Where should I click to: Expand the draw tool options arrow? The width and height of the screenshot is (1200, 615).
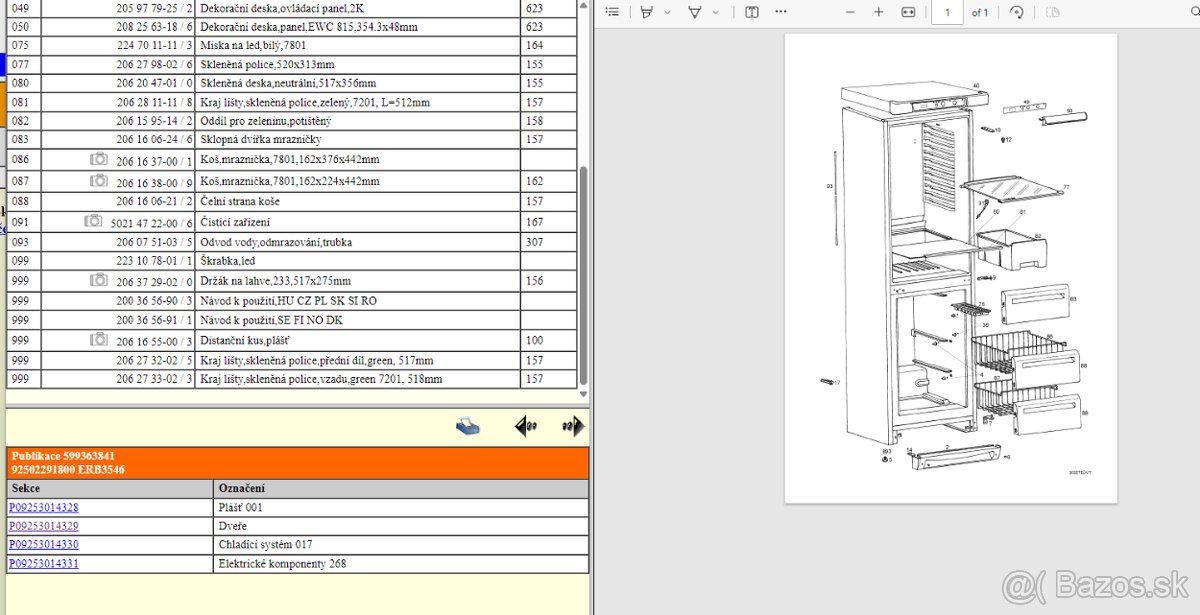715,12
